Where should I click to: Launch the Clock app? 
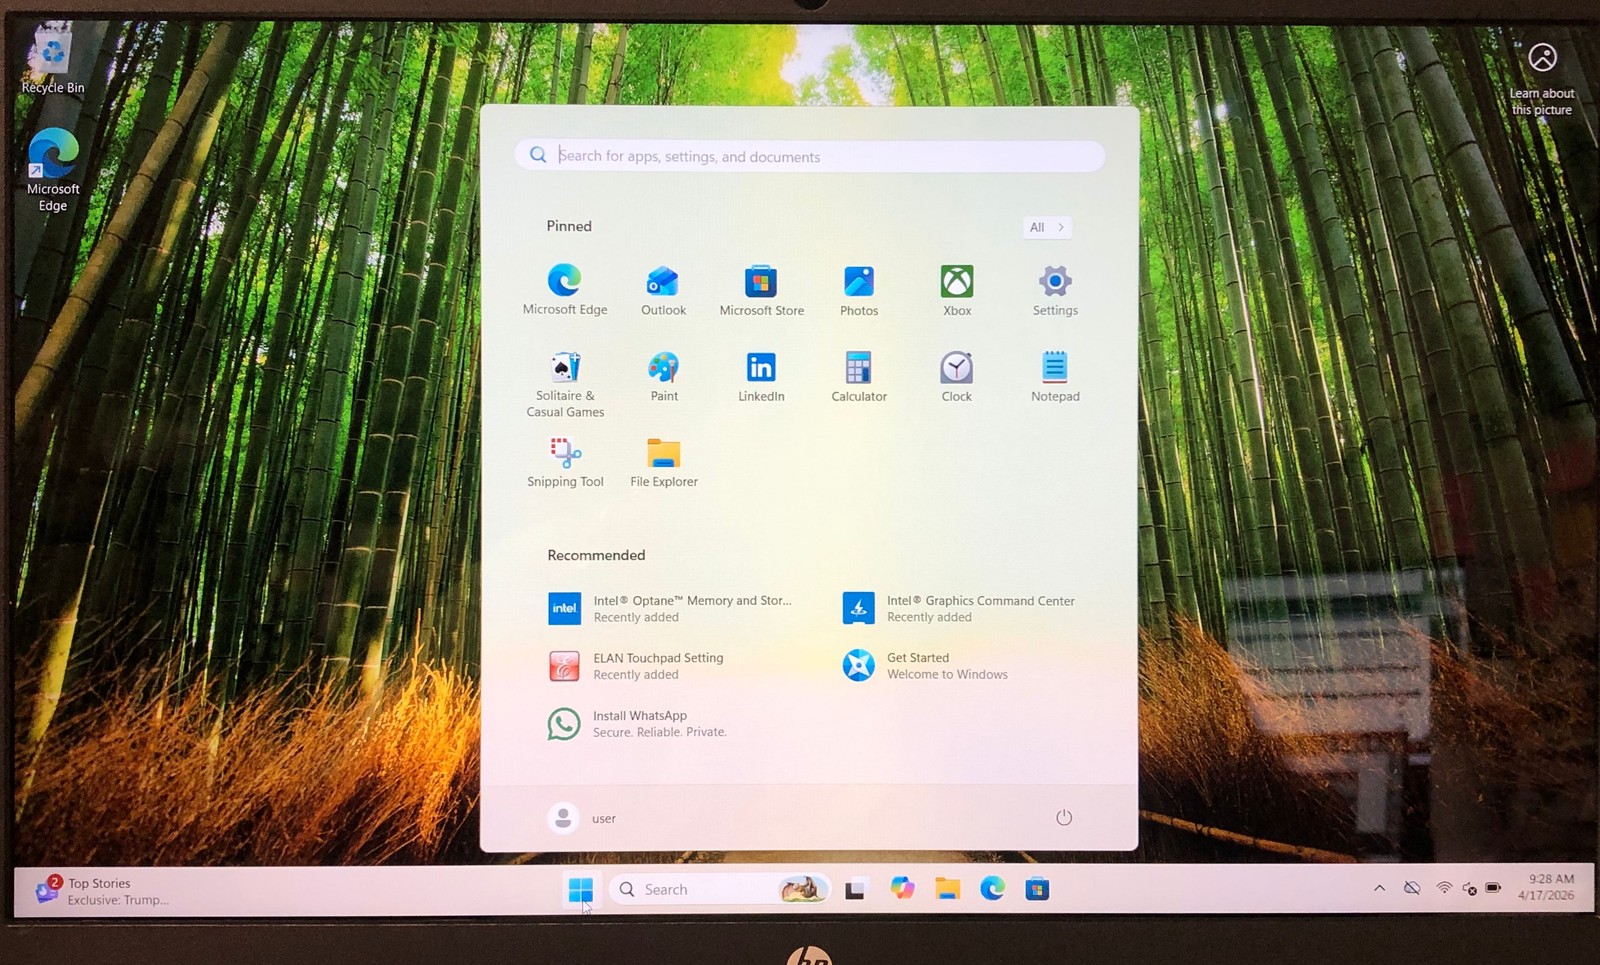pyautogui.click(x=957, y=377)
